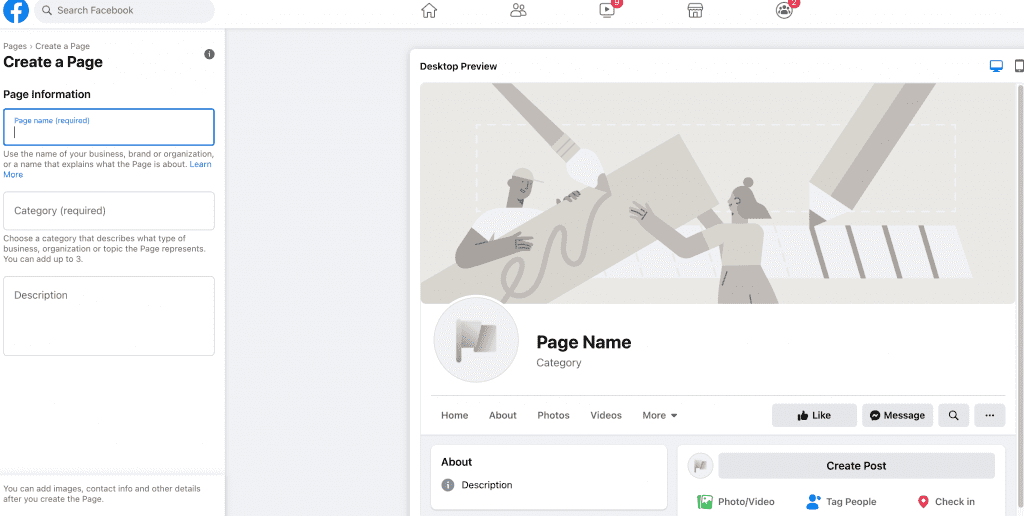
Task: Click the info icon beside Create a Page
Action: (209, 54)
